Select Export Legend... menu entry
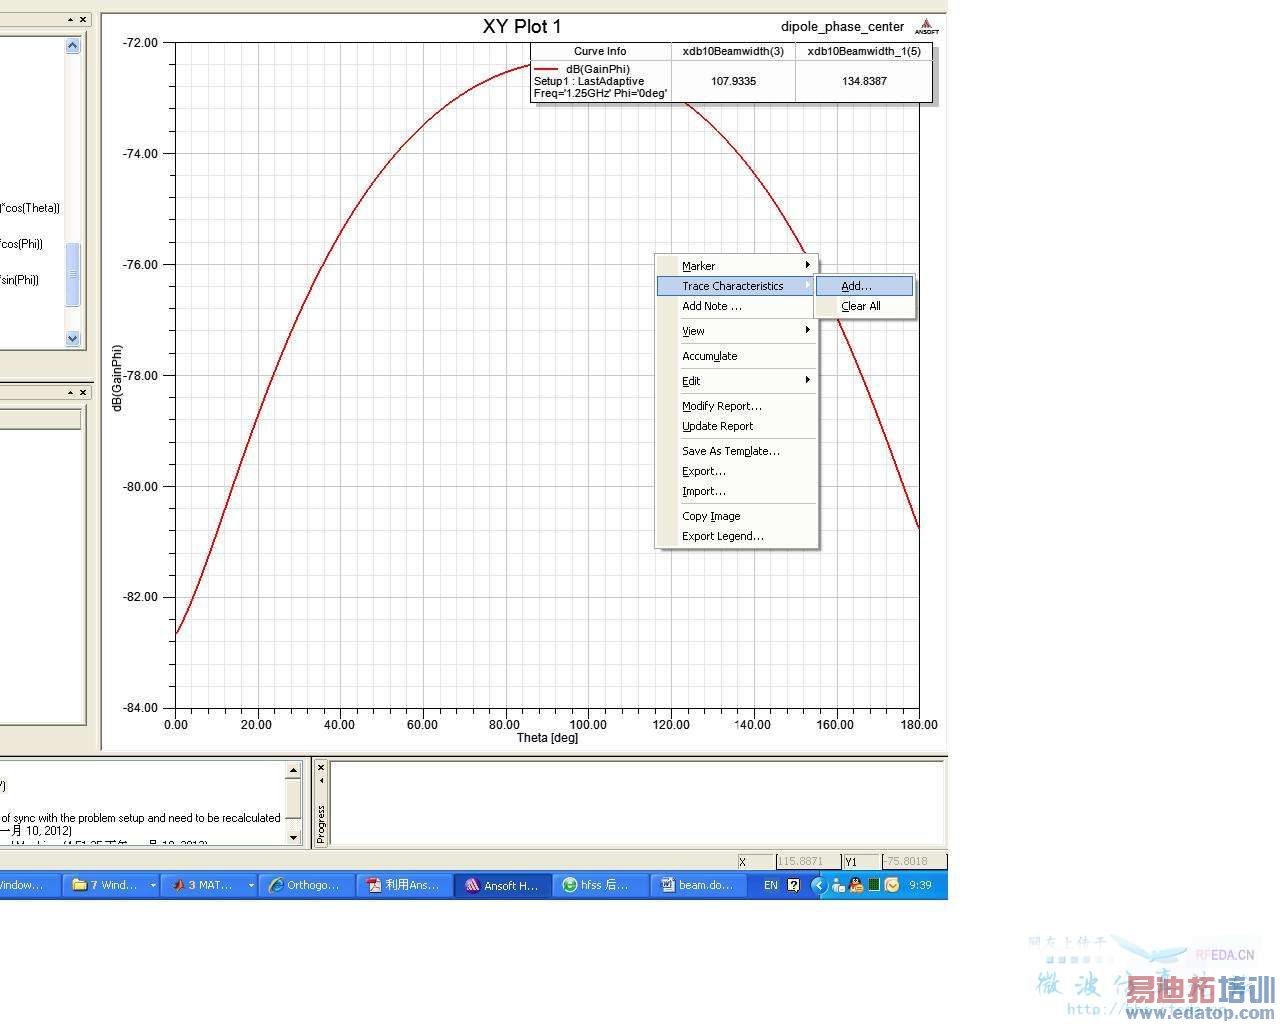This screenshot has width=1280, height=1024. [x=723, y=536]
